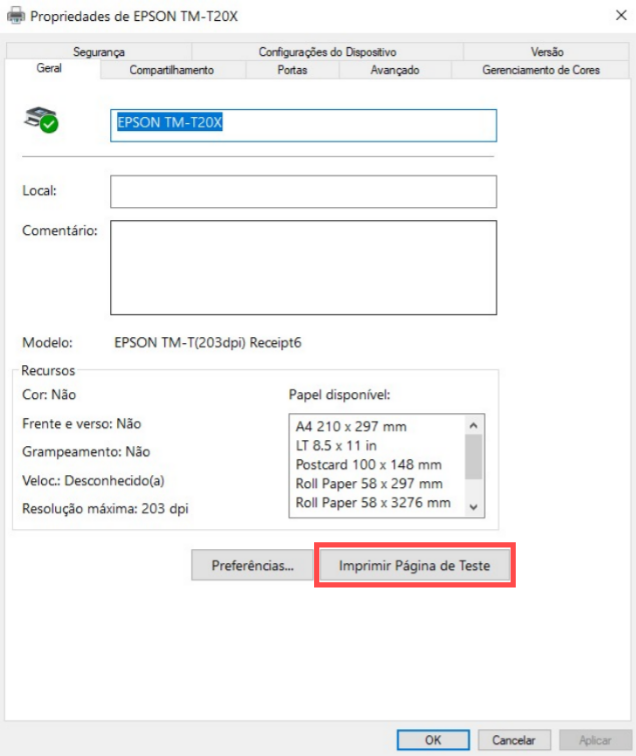Open printer Preferências
Viewport: 636px width, 756px height.
(252, 565)
